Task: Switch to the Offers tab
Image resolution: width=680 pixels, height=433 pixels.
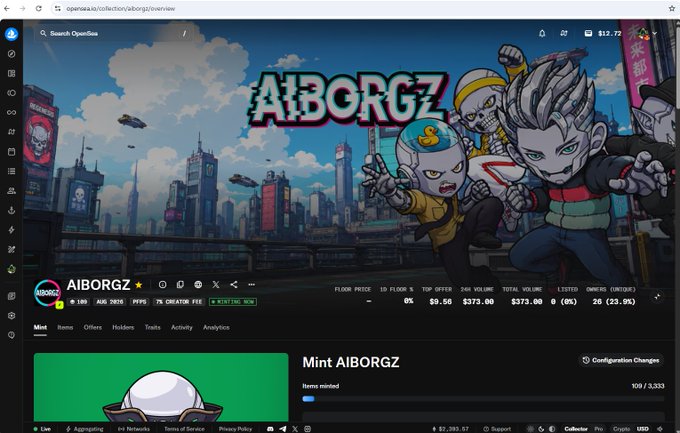Action: click(x=92, y=328)
